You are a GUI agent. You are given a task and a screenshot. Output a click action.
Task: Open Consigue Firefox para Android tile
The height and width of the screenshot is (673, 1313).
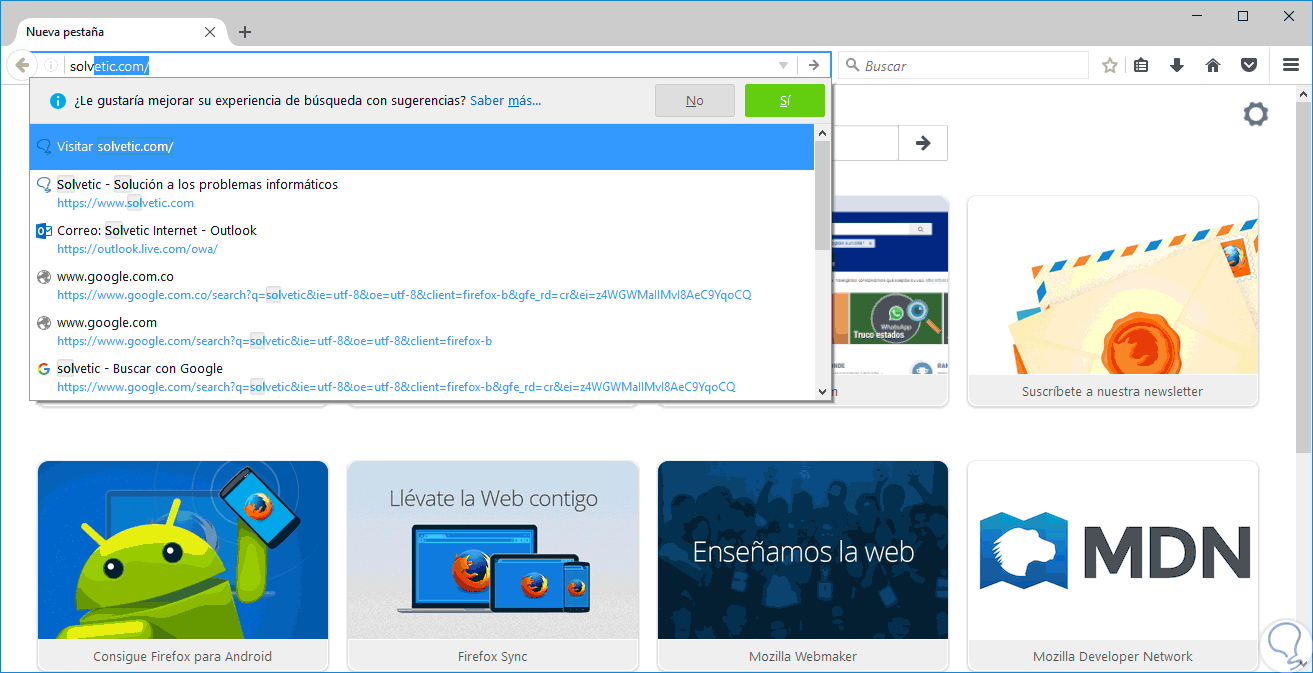pyautogui.click(x=183, y=566)
